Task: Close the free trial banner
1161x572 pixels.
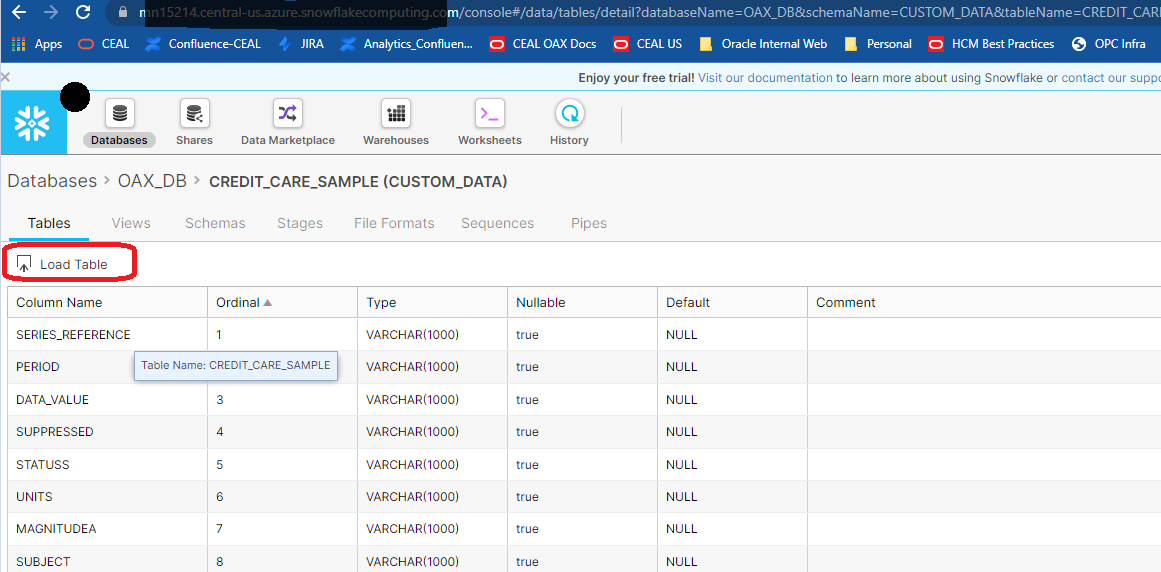Action: click(6, 77)
